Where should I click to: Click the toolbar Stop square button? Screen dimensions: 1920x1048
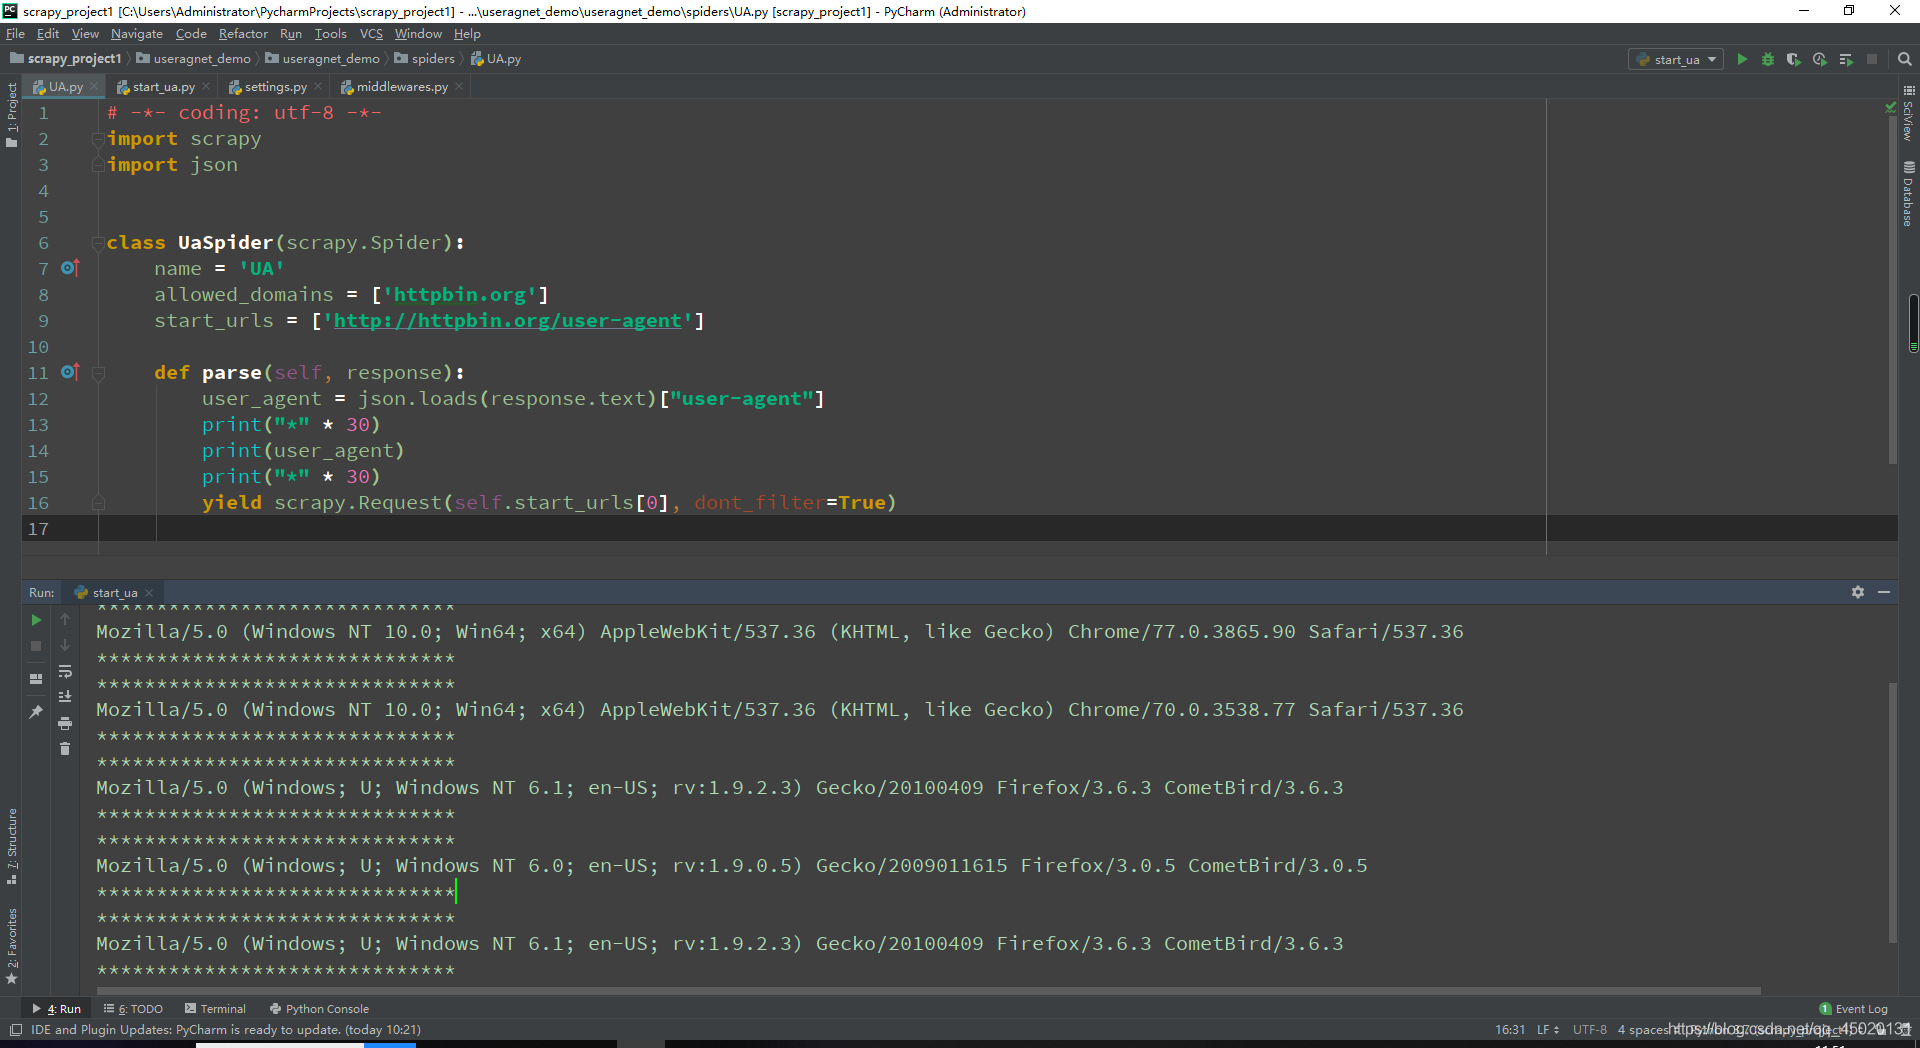pyautogui.click(x=1872, y=60)
